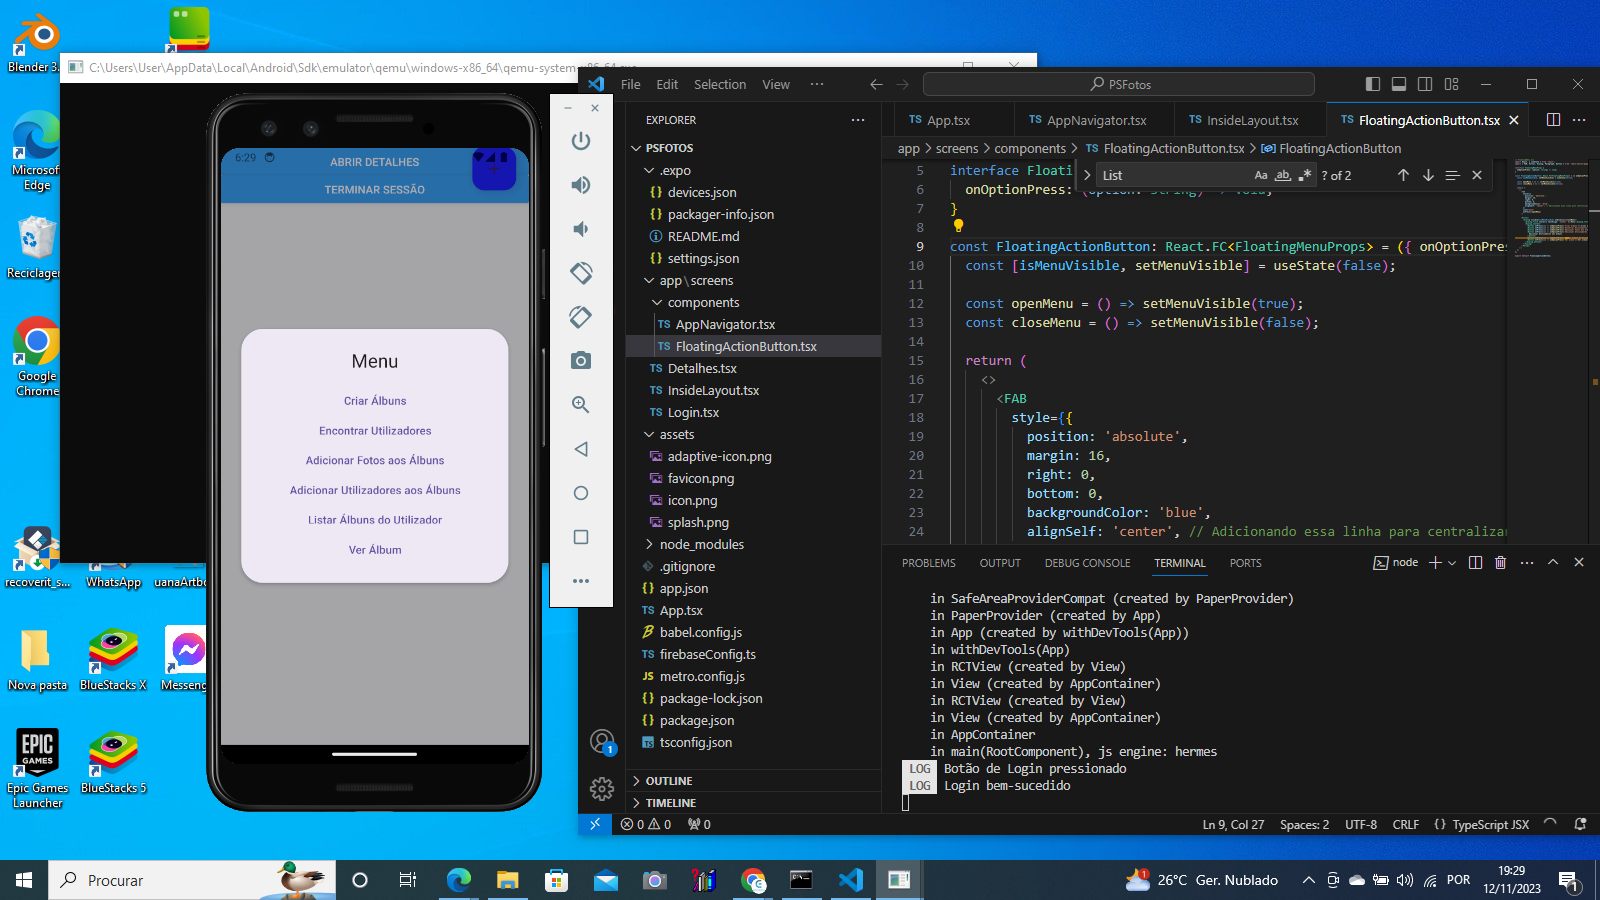
Task: Open emulator extended controls ellipsis
Action: [x=580, y=581]
